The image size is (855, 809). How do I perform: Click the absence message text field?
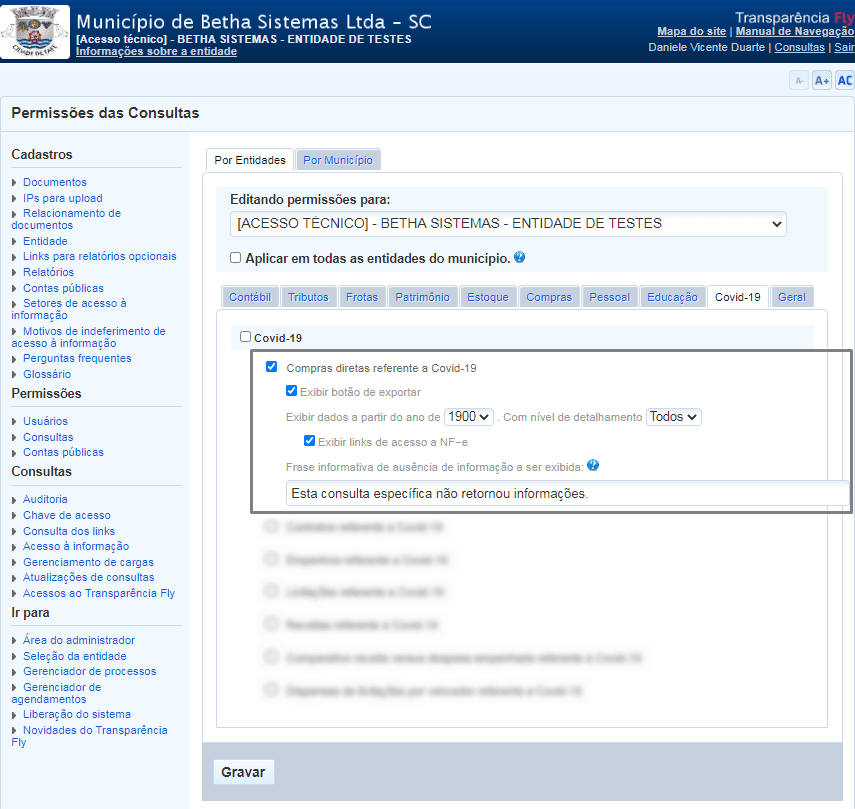tap(565, 493)
